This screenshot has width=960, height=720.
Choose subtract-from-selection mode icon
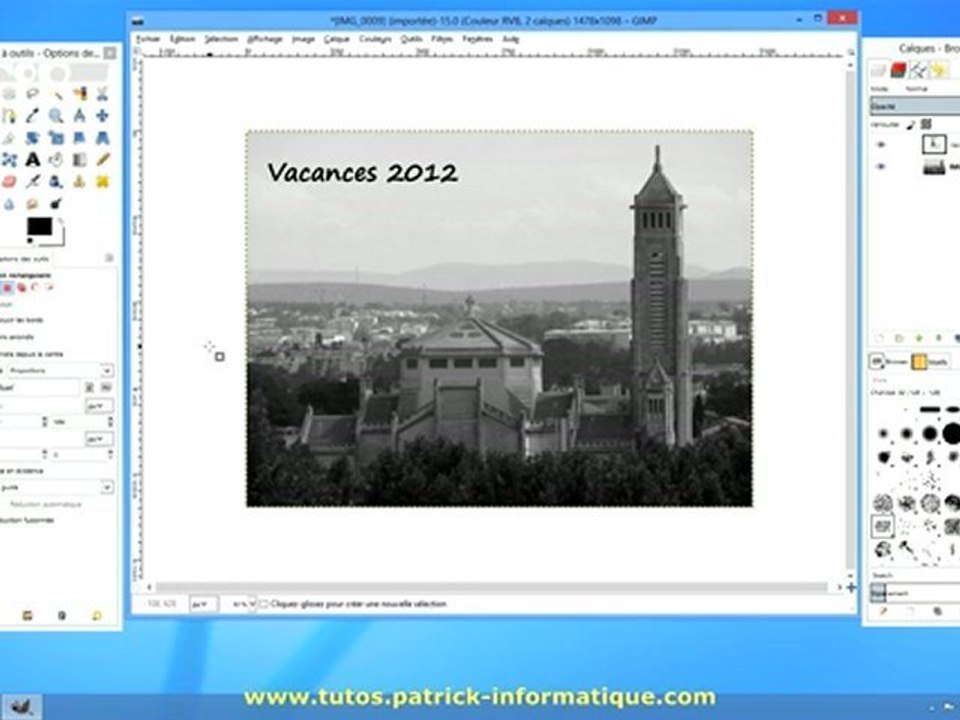pos(34,288)
